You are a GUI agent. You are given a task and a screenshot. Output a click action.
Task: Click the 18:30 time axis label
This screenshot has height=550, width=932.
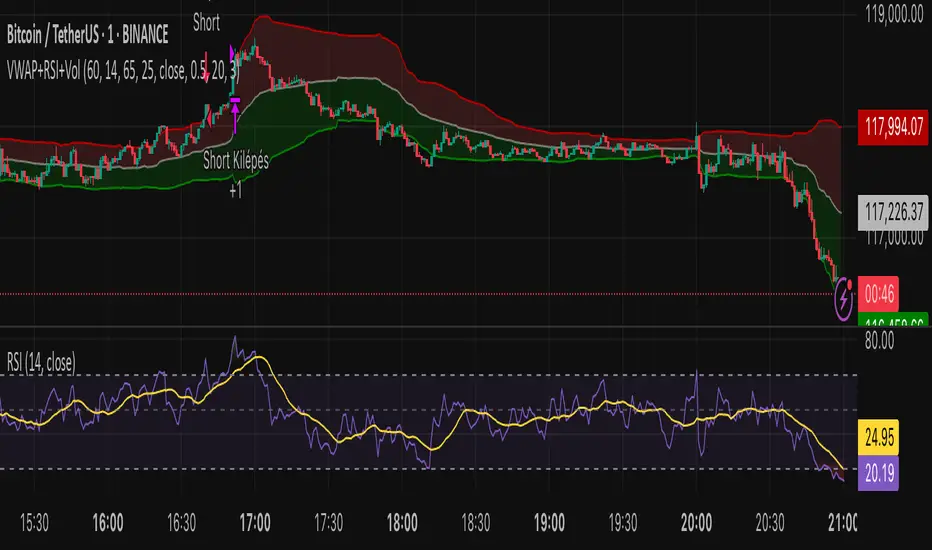[476, 523]
